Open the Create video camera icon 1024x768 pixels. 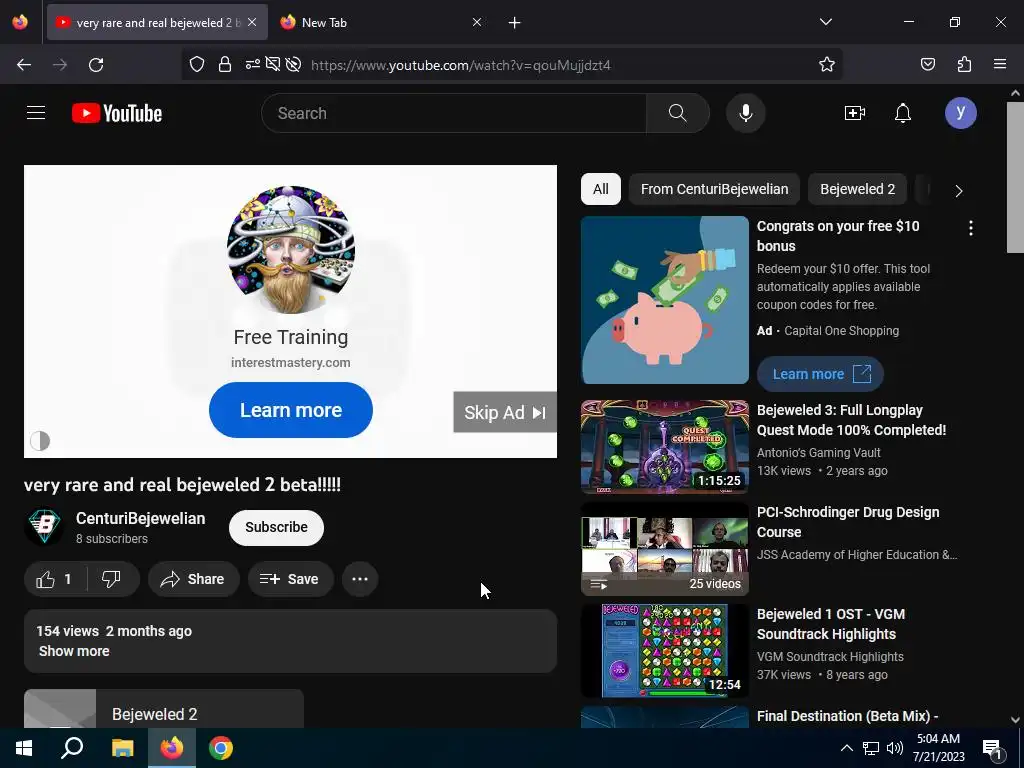tap(854, 113)
